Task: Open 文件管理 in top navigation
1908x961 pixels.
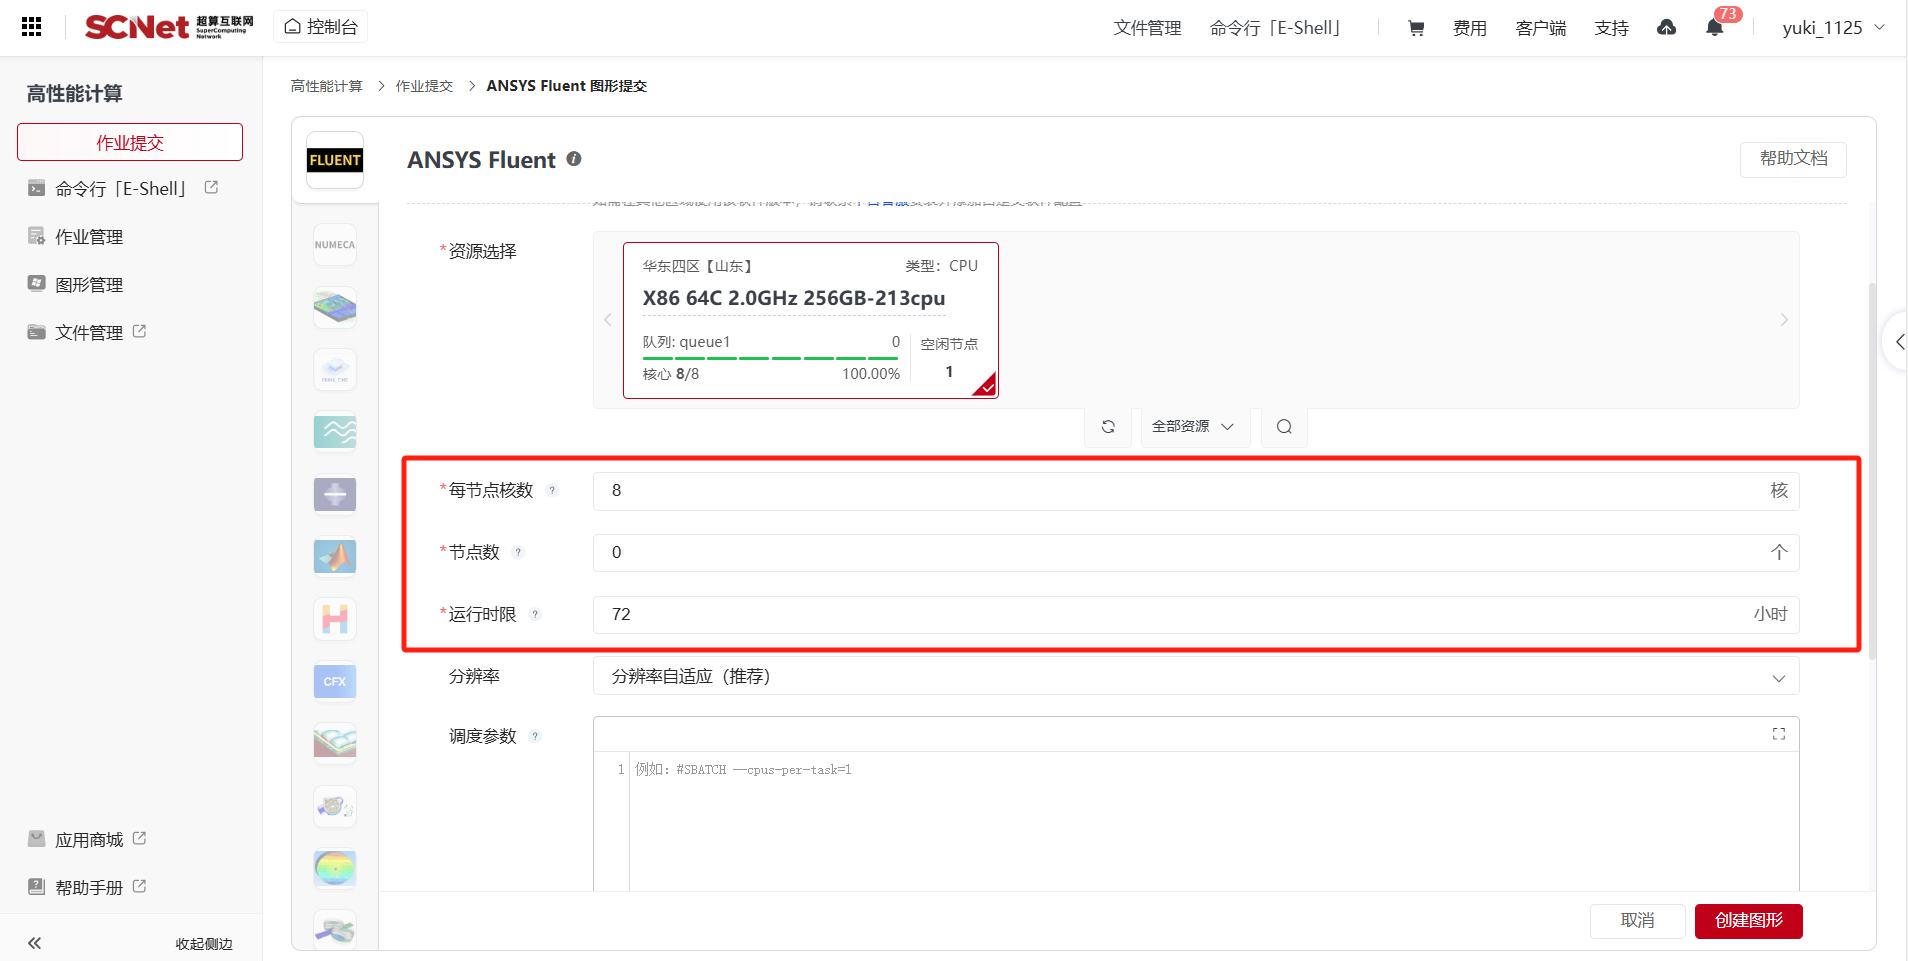Action: point(1147,28)
